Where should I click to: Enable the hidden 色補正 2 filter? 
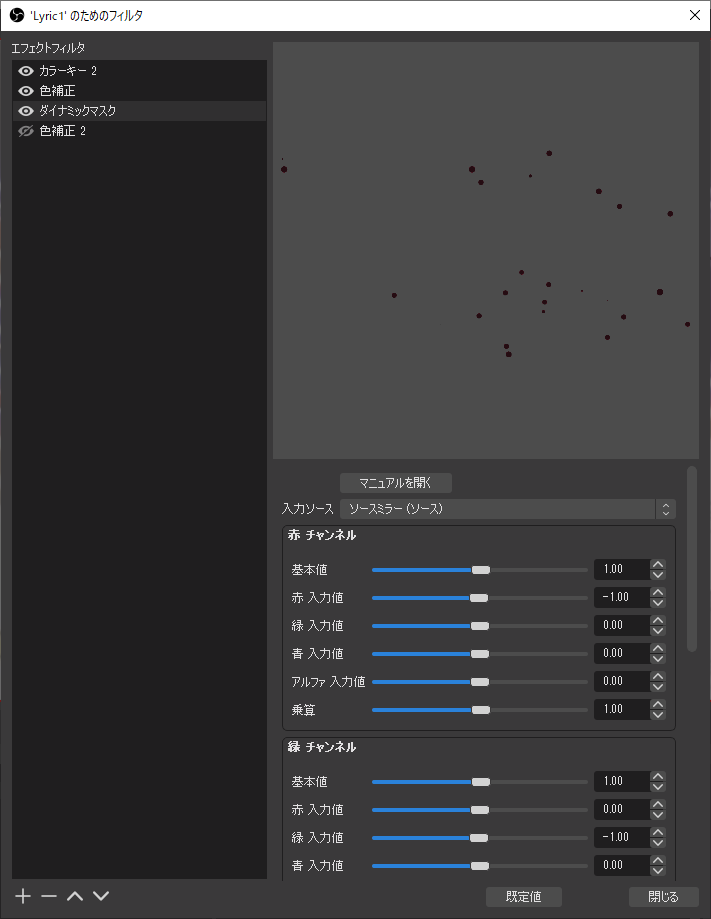(x=26, y=131)
